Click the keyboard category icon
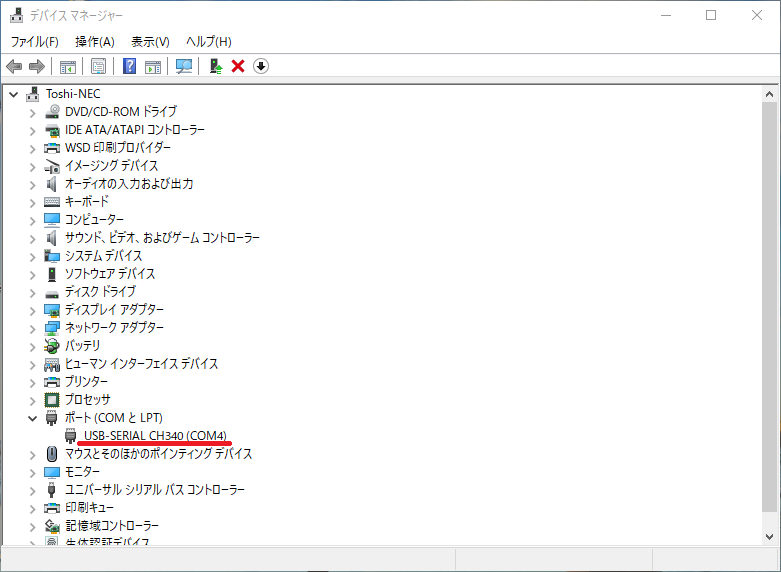This screenshot has width=781, height=572. click(x=52, y=202)
